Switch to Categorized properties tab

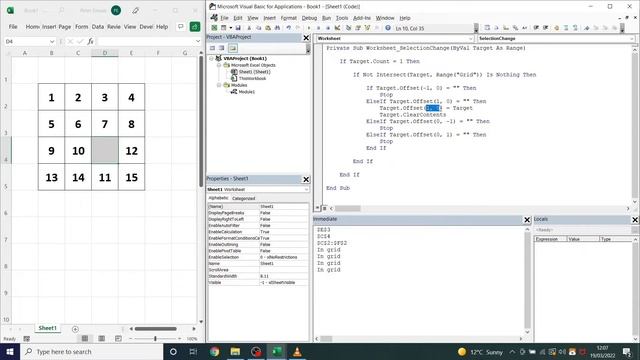click(x=243, y=198)
